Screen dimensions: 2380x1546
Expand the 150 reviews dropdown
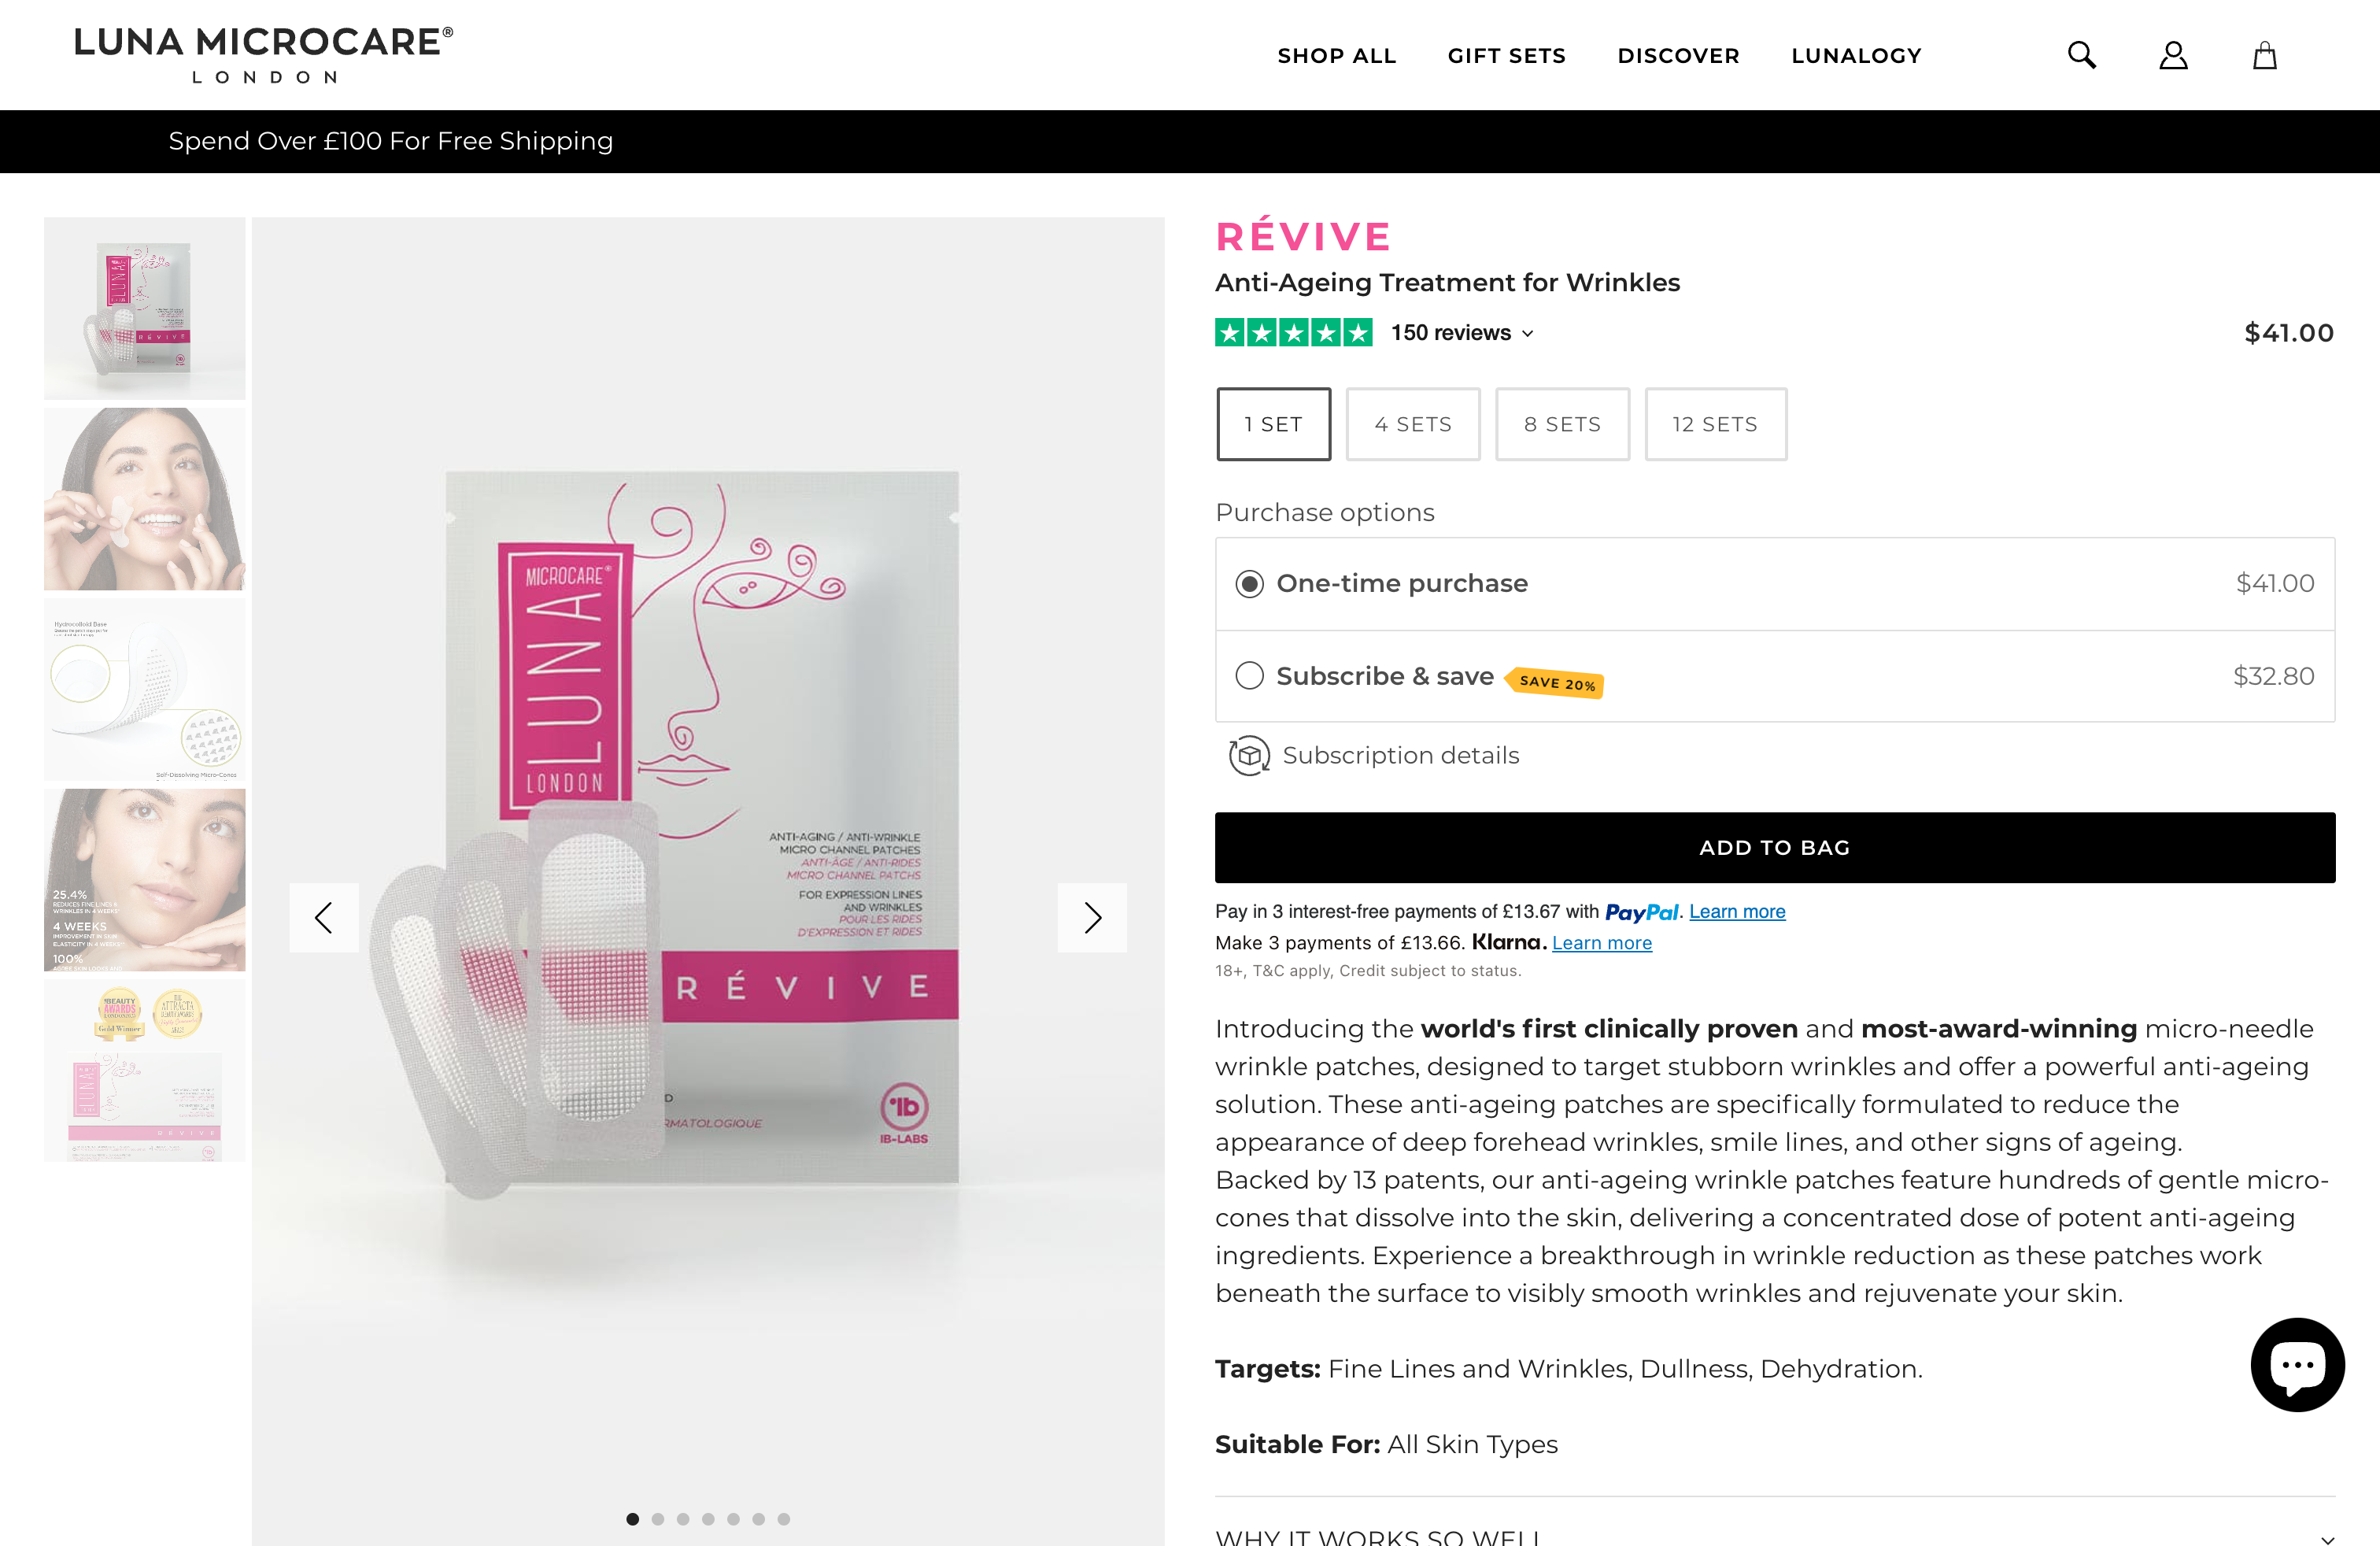tap(1462, 333)
